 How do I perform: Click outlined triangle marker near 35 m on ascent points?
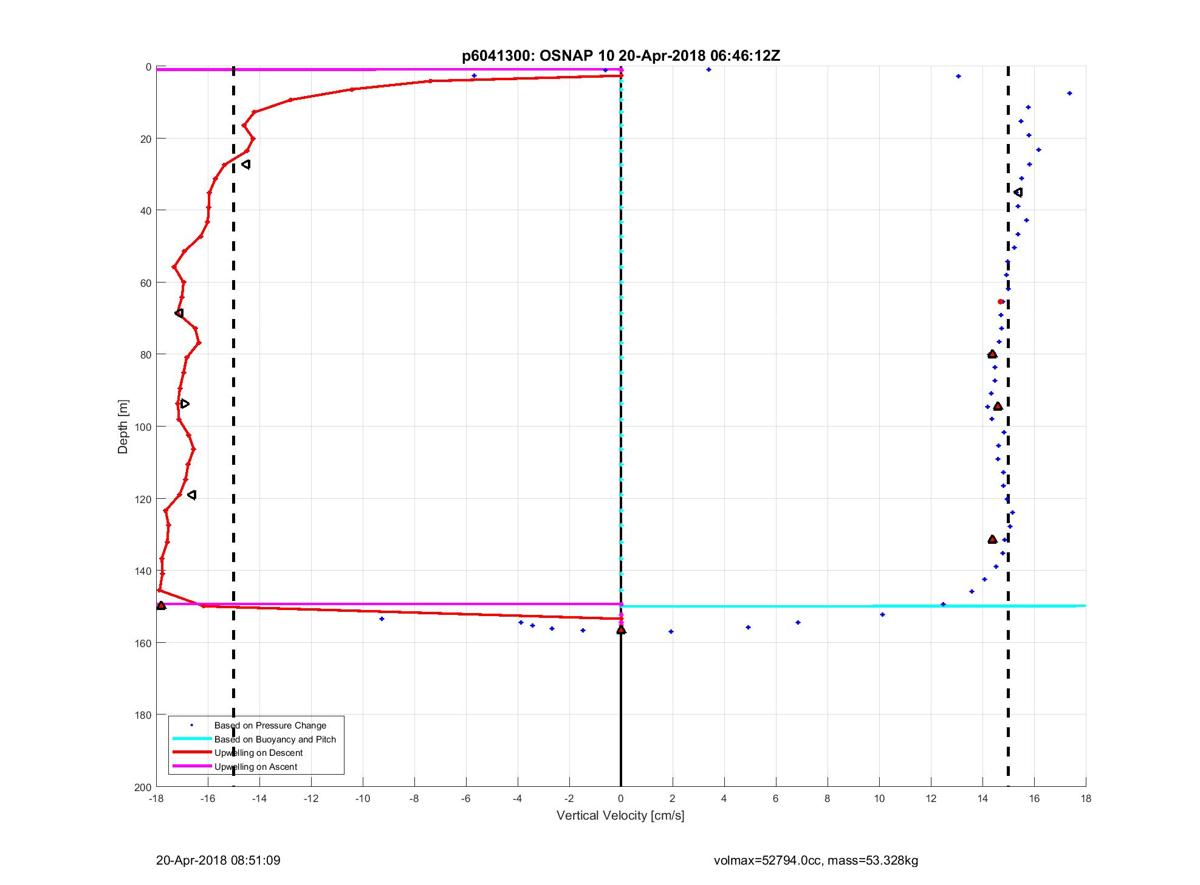point(1018,192)
